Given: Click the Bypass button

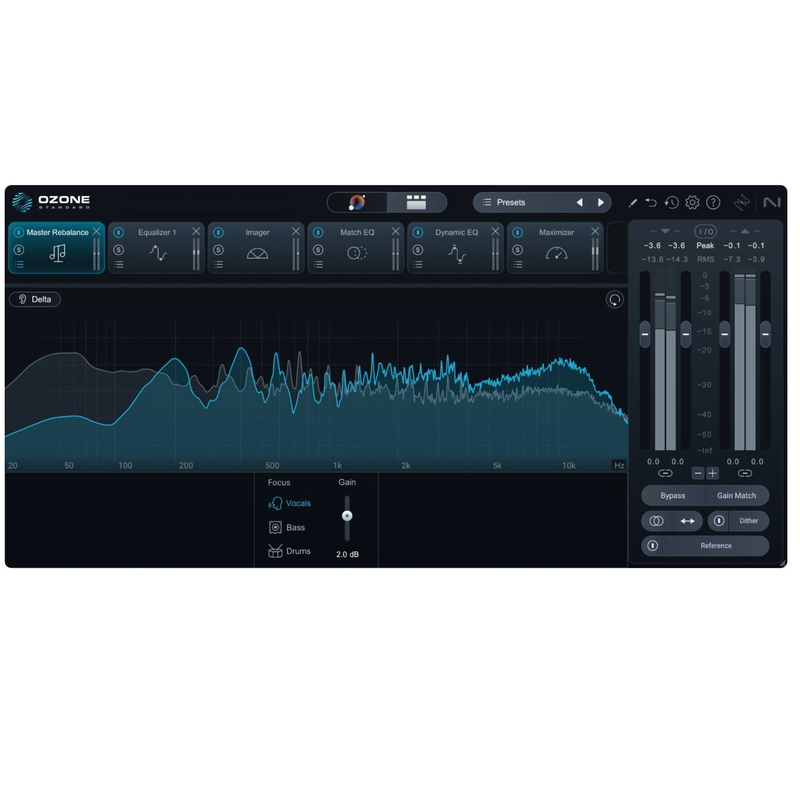Looking at the screenshot, I should pos(673,495).
